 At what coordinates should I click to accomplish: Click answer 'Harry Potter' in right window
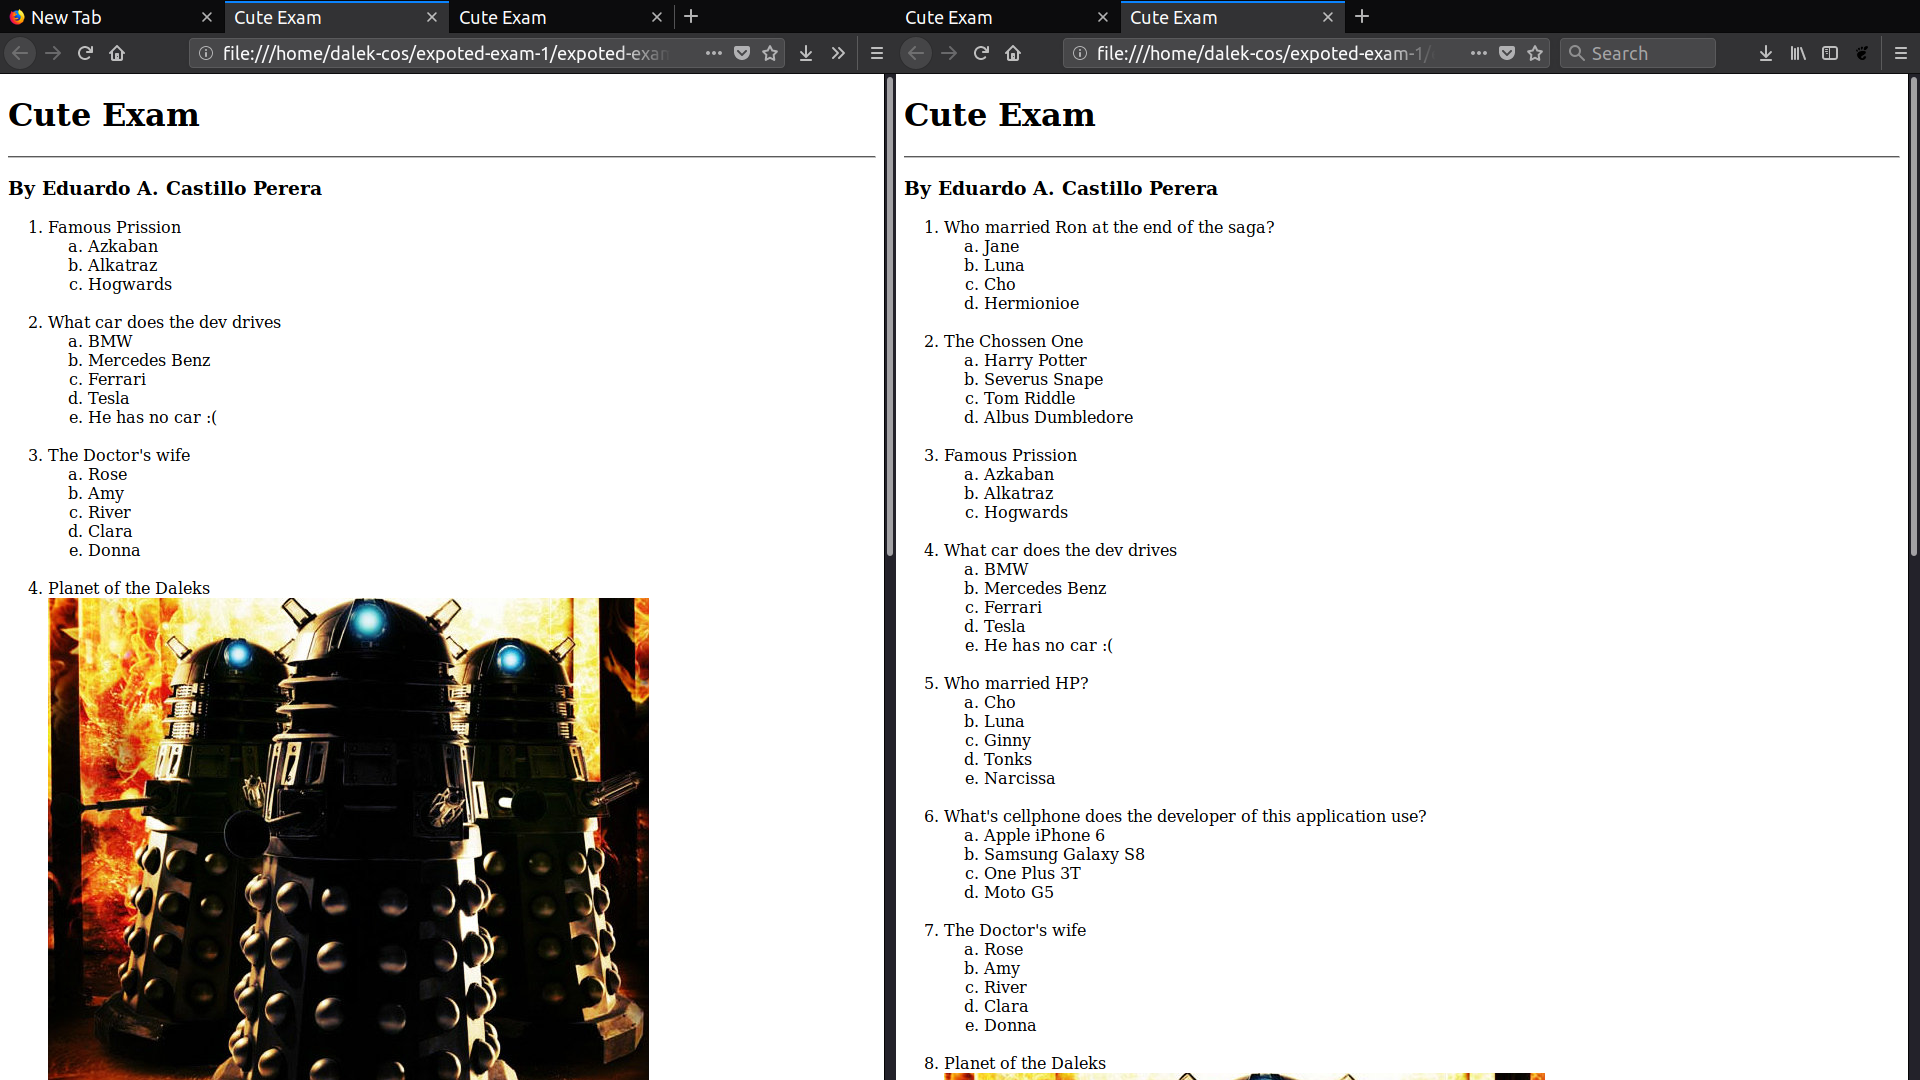[x=1035, y=360]
